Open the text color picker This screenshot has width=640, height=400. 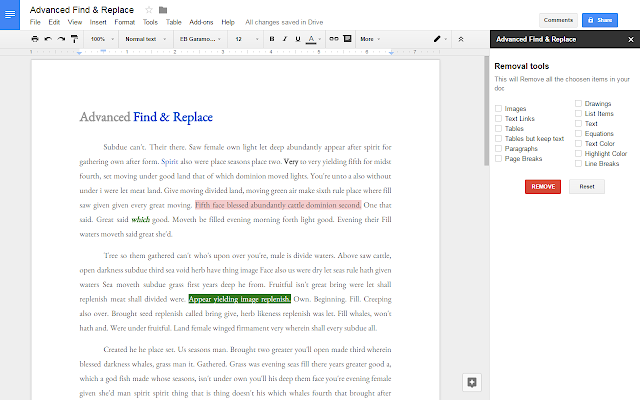pos(311,39)
